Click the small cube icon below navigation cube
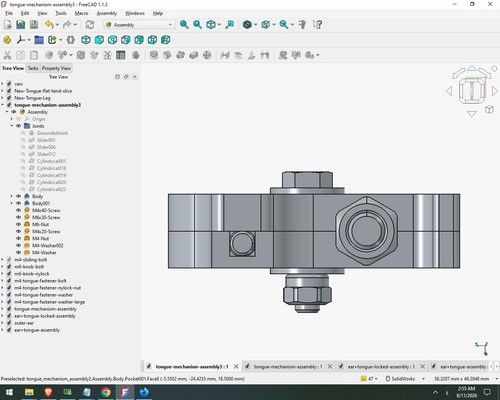The width and height of the screenshot is (500, 400). point(489,109)
